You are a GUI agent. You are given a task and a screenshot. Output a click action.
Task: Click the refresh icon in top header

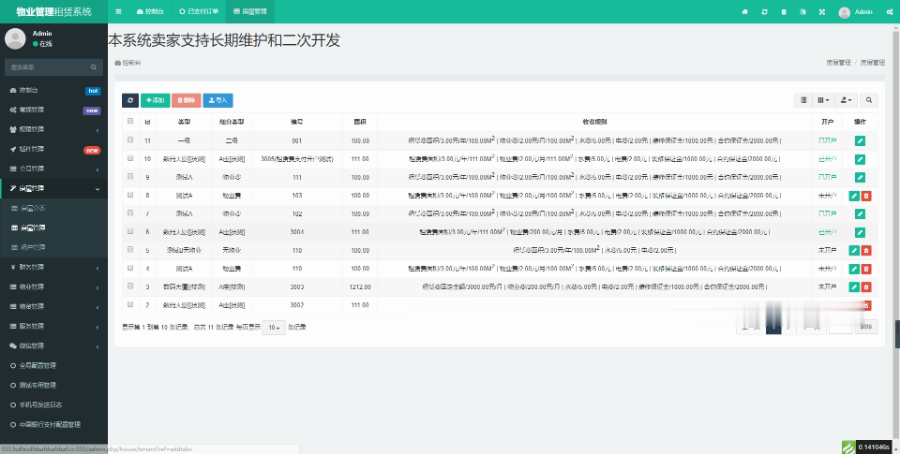(x=765, y=12)
